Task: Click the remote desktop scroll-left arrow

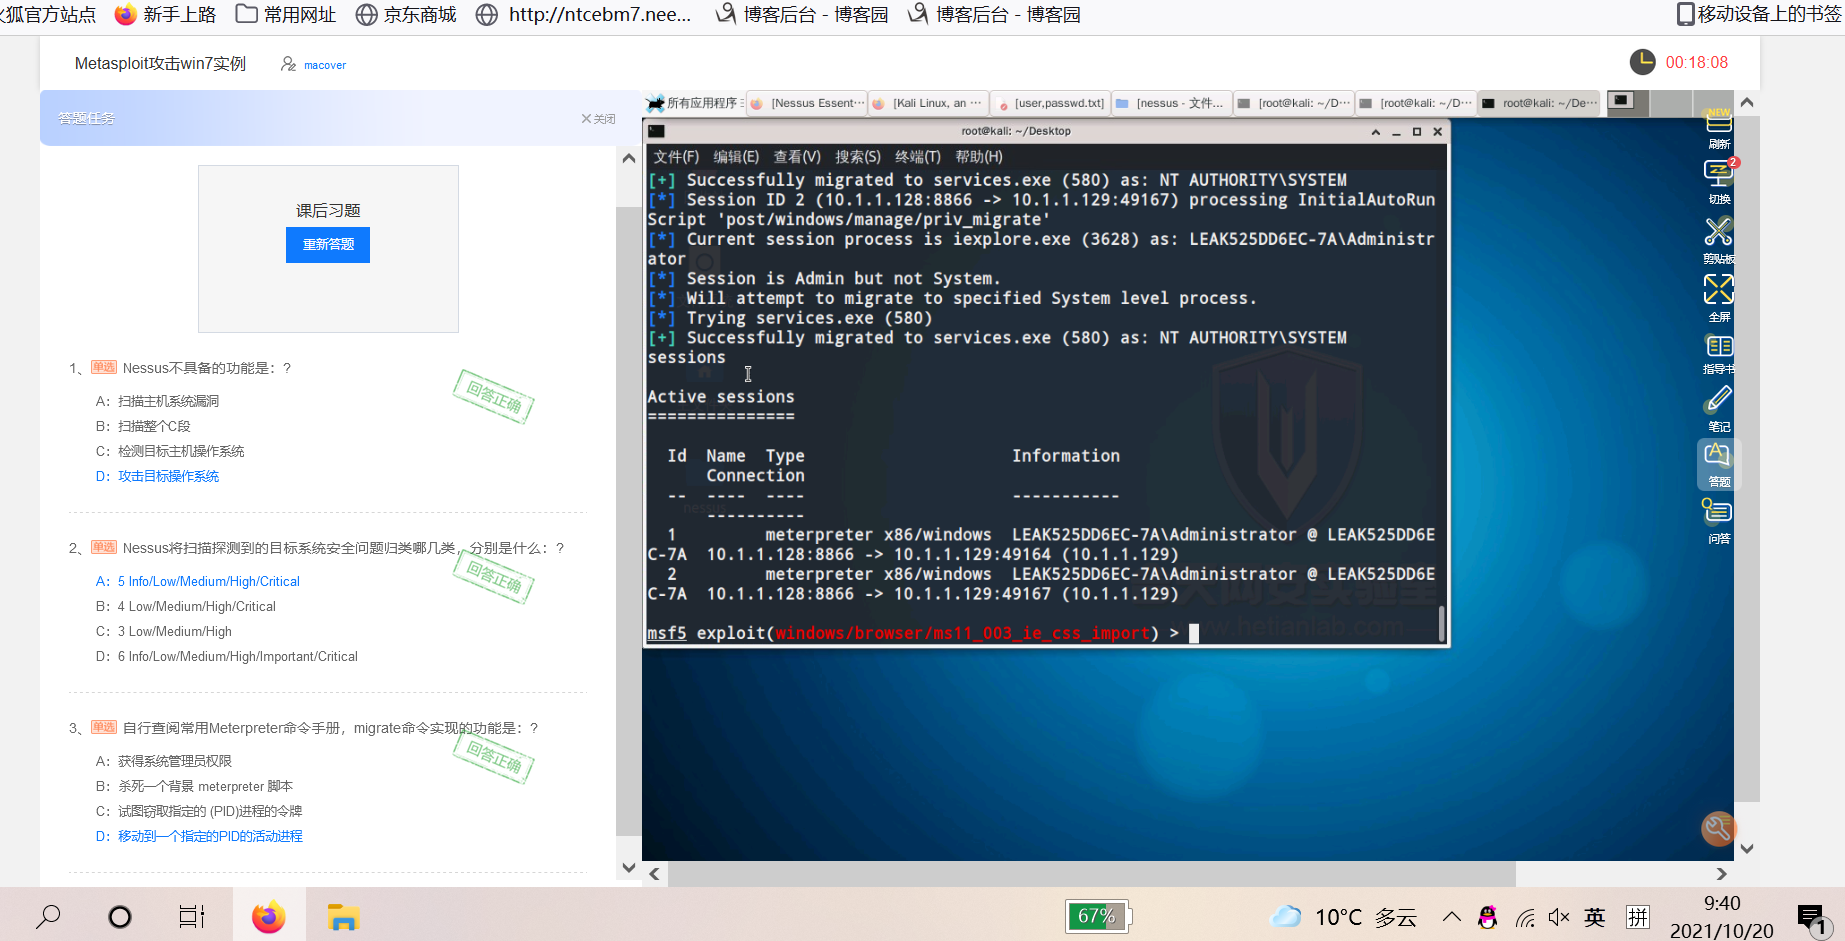Action: pos(654,874)
